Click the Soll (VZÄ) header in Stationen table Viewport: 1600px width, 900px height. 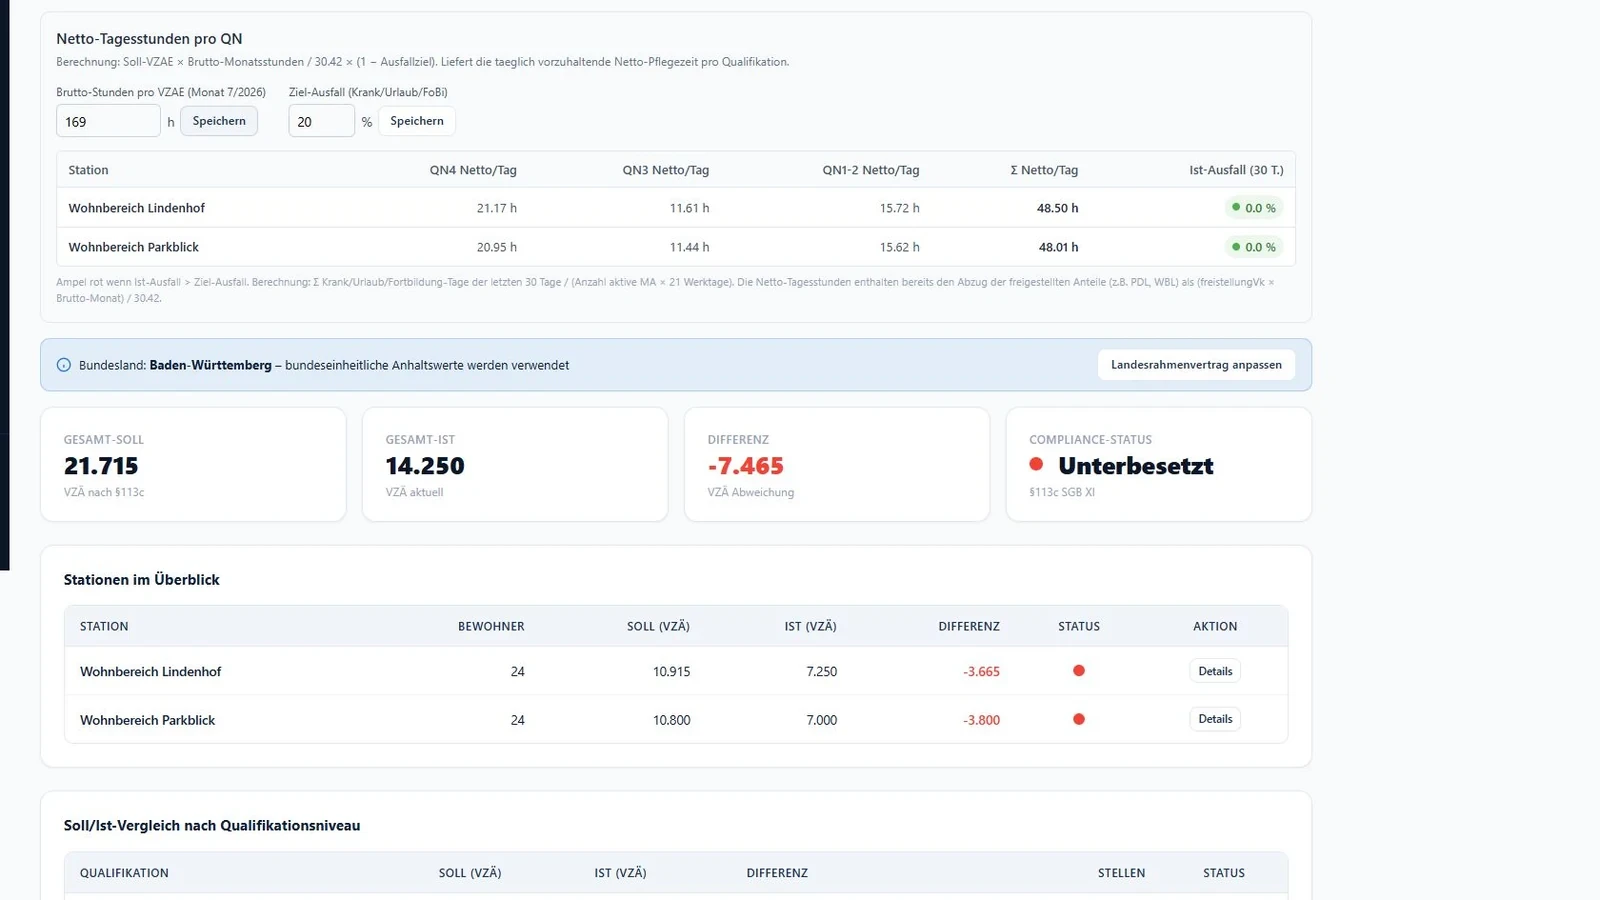click(658, 626)
